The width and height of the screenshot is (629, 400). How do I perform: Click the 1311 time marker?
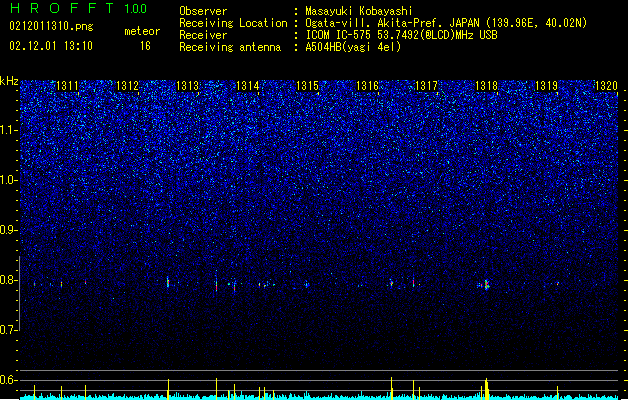tap(67, 86)
